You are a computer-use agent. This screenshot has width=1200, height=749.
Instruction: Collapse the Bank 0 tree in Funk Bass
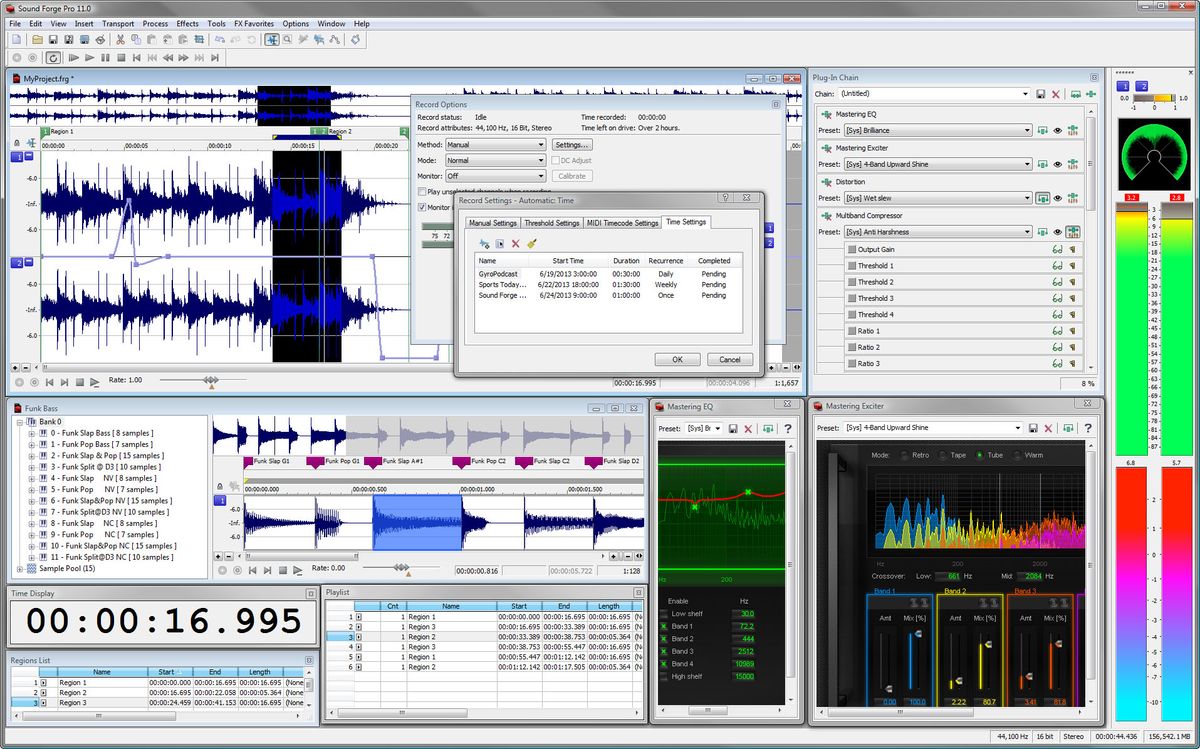coord(18,421)
